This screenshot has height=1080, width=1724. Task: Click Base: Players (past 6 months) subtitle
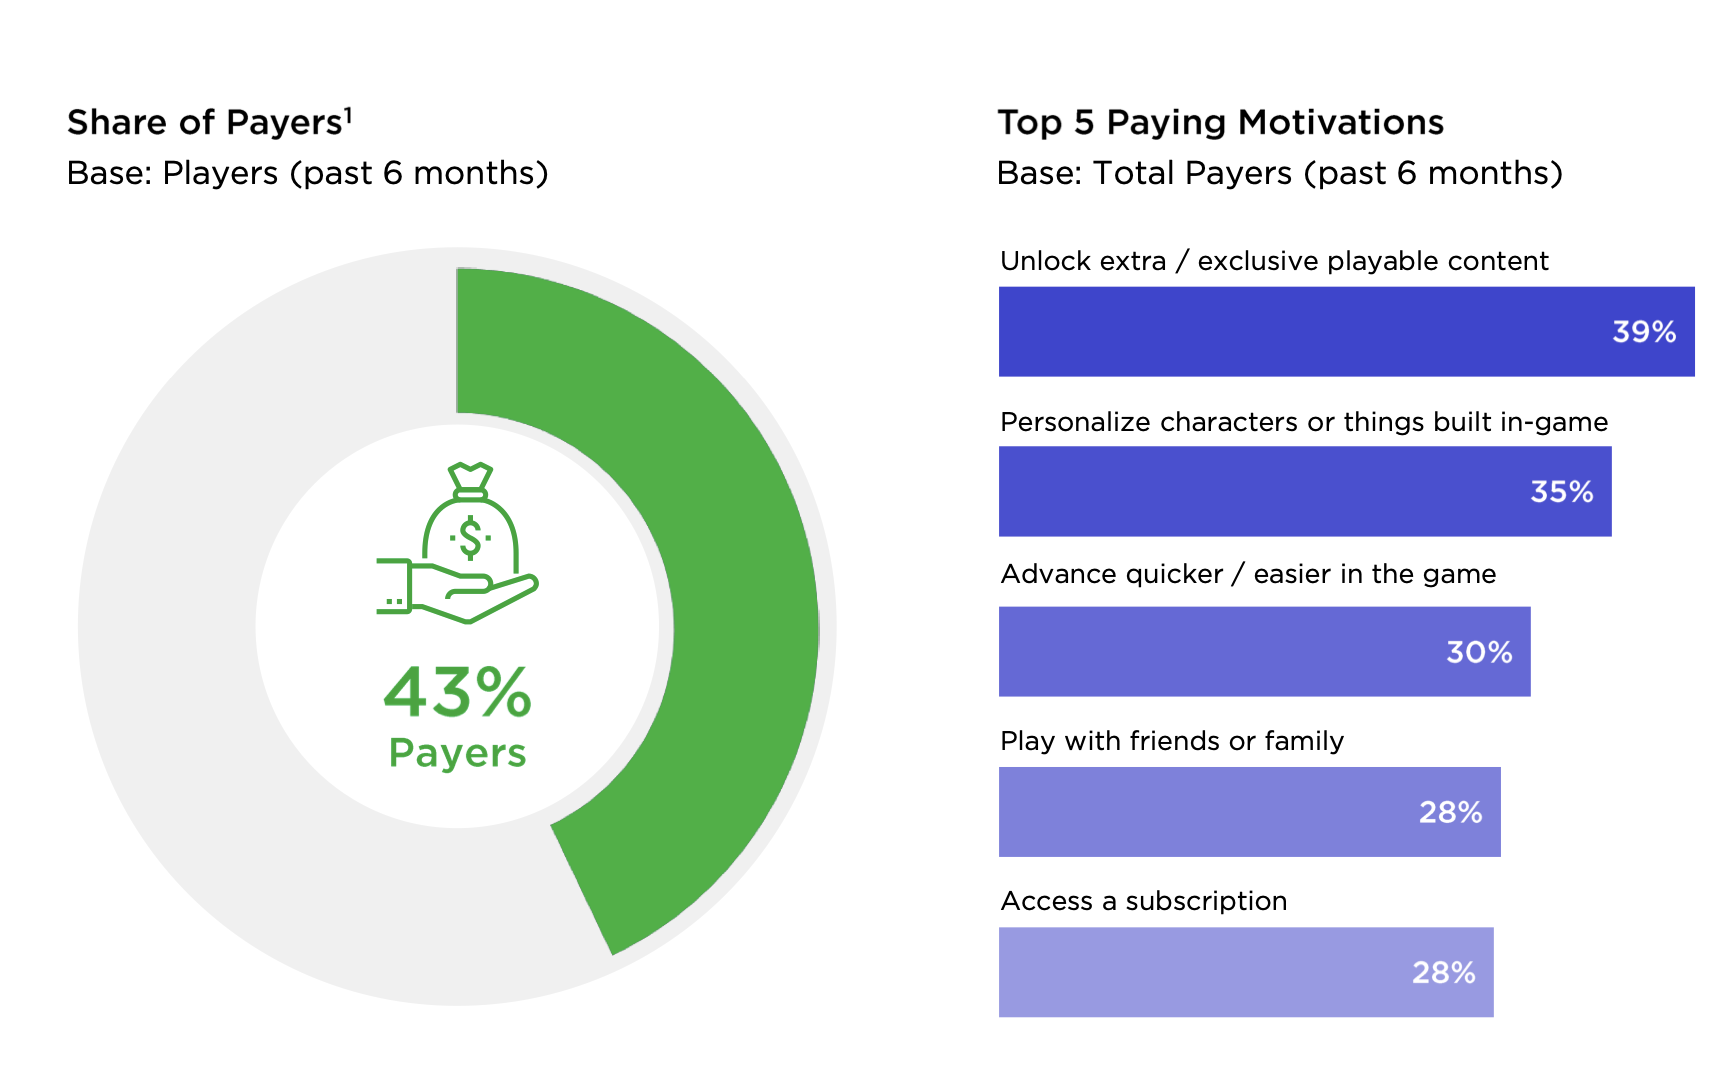pos(308,173)
